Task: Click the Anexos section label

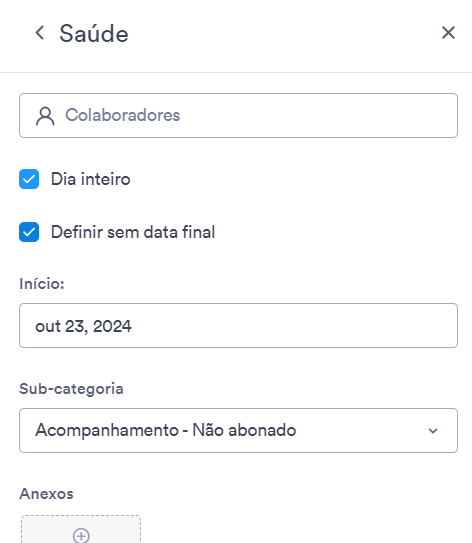Action: pyautogui.click(x=46, y=493)
